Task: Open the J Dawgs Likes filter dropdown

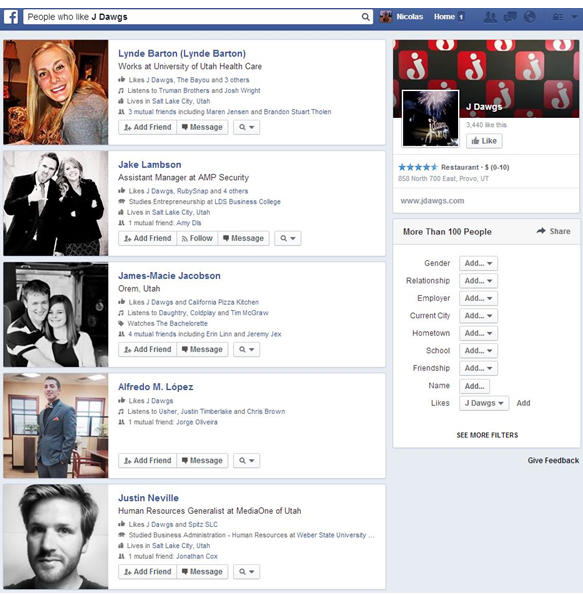Action: click(x=484, y=403)
